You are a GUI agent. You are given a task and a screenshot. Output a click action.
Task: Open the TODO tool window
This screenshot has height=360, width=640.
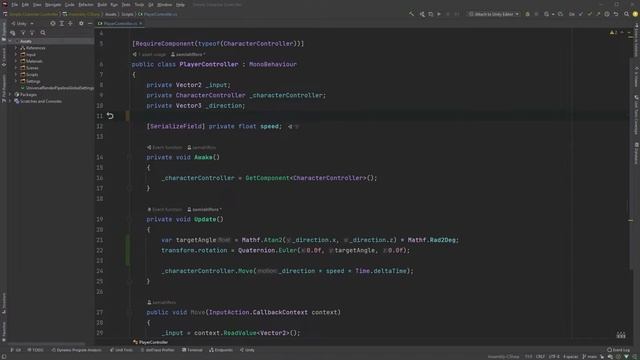(36, 350)
